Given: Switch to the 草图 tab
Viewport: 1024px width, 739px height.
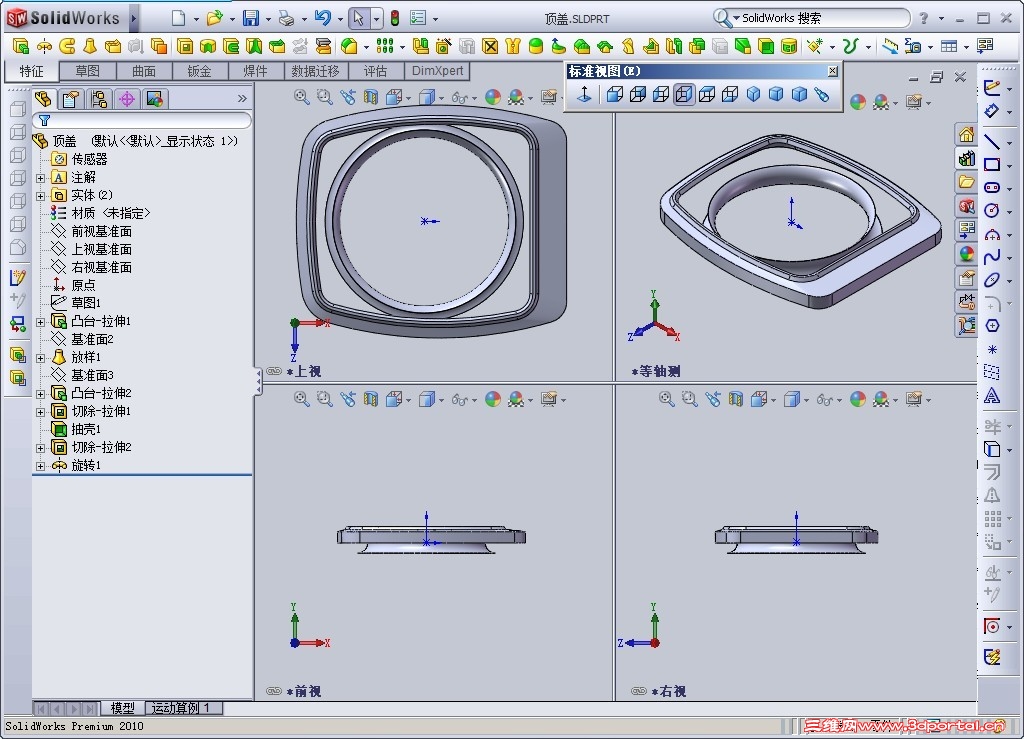Looking at the screenshot, I should click(88, 71).
